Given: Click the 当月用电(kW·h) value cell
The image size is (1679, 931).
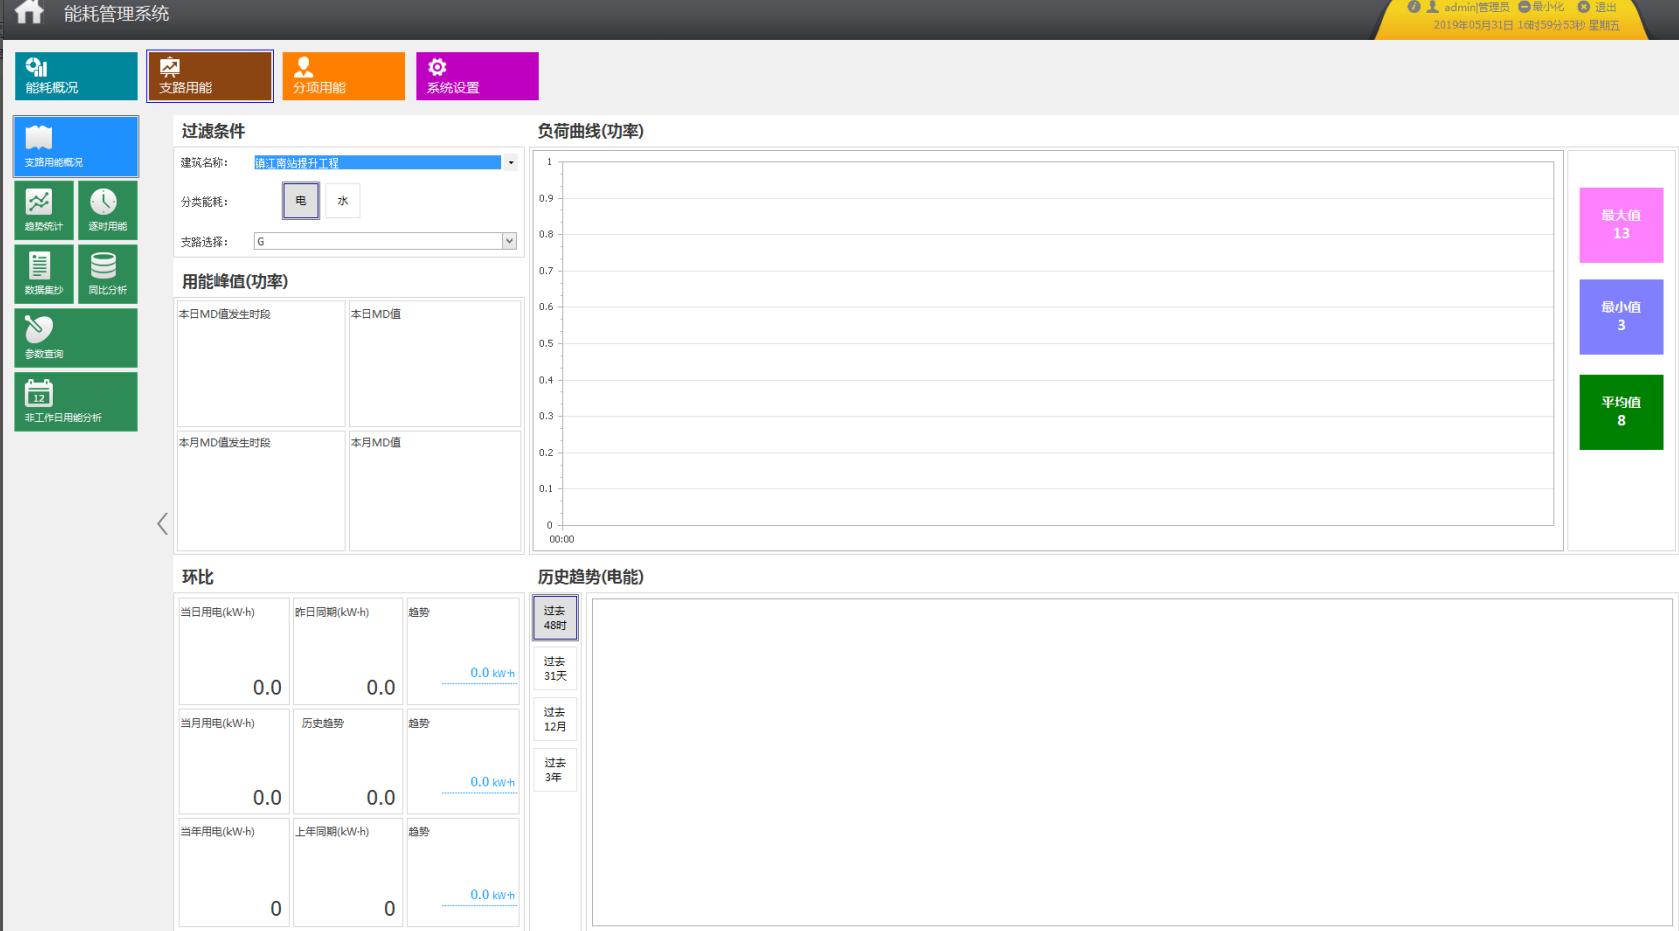Looking at the screenshot, I should point(234,761).
